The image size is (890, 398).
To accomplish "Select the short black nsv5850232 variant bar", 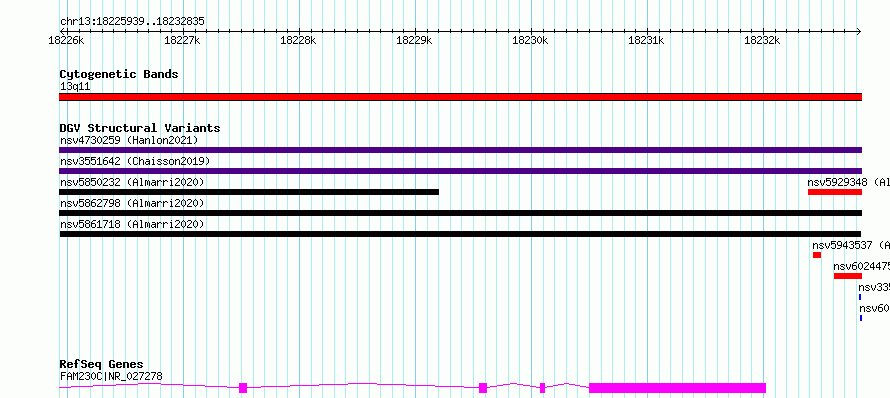I will 249,192.
